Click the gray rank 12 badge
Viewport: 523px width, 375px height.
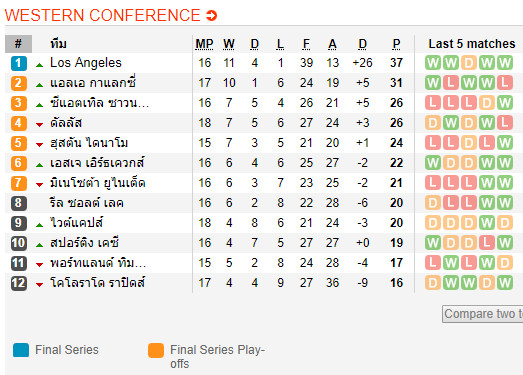[19, 283]
